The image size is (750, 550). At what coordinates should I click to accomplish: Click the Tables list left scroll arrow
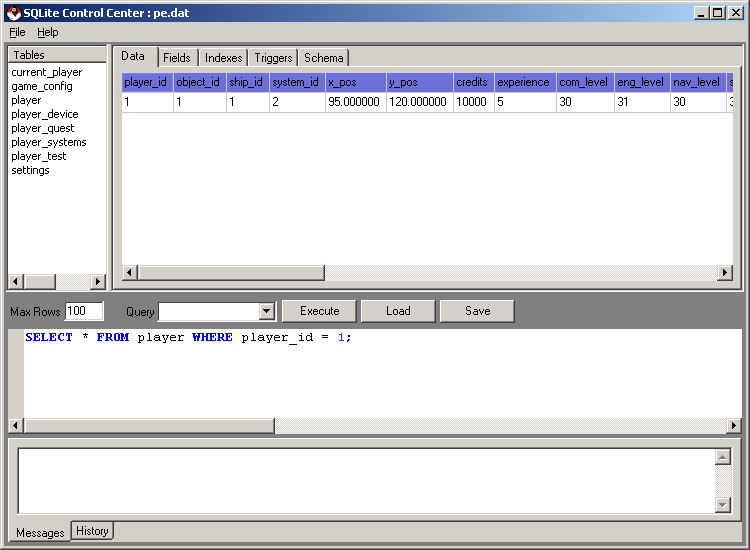[16, 282]
